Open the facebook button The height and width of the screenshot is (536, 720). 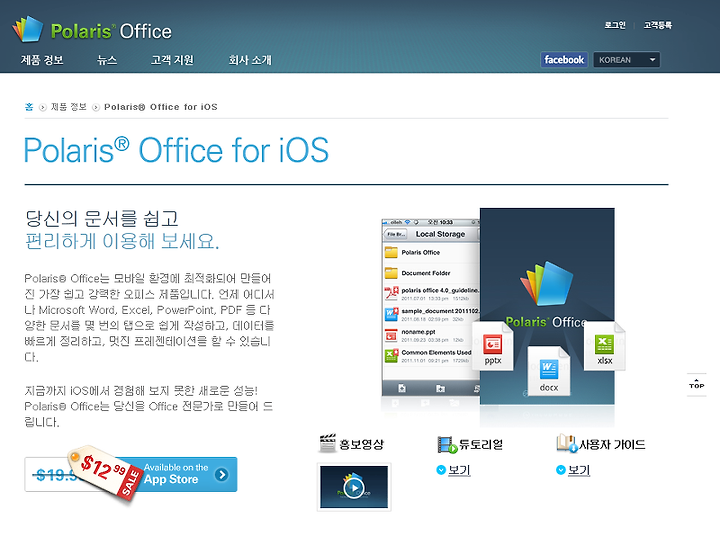point(564,60)
